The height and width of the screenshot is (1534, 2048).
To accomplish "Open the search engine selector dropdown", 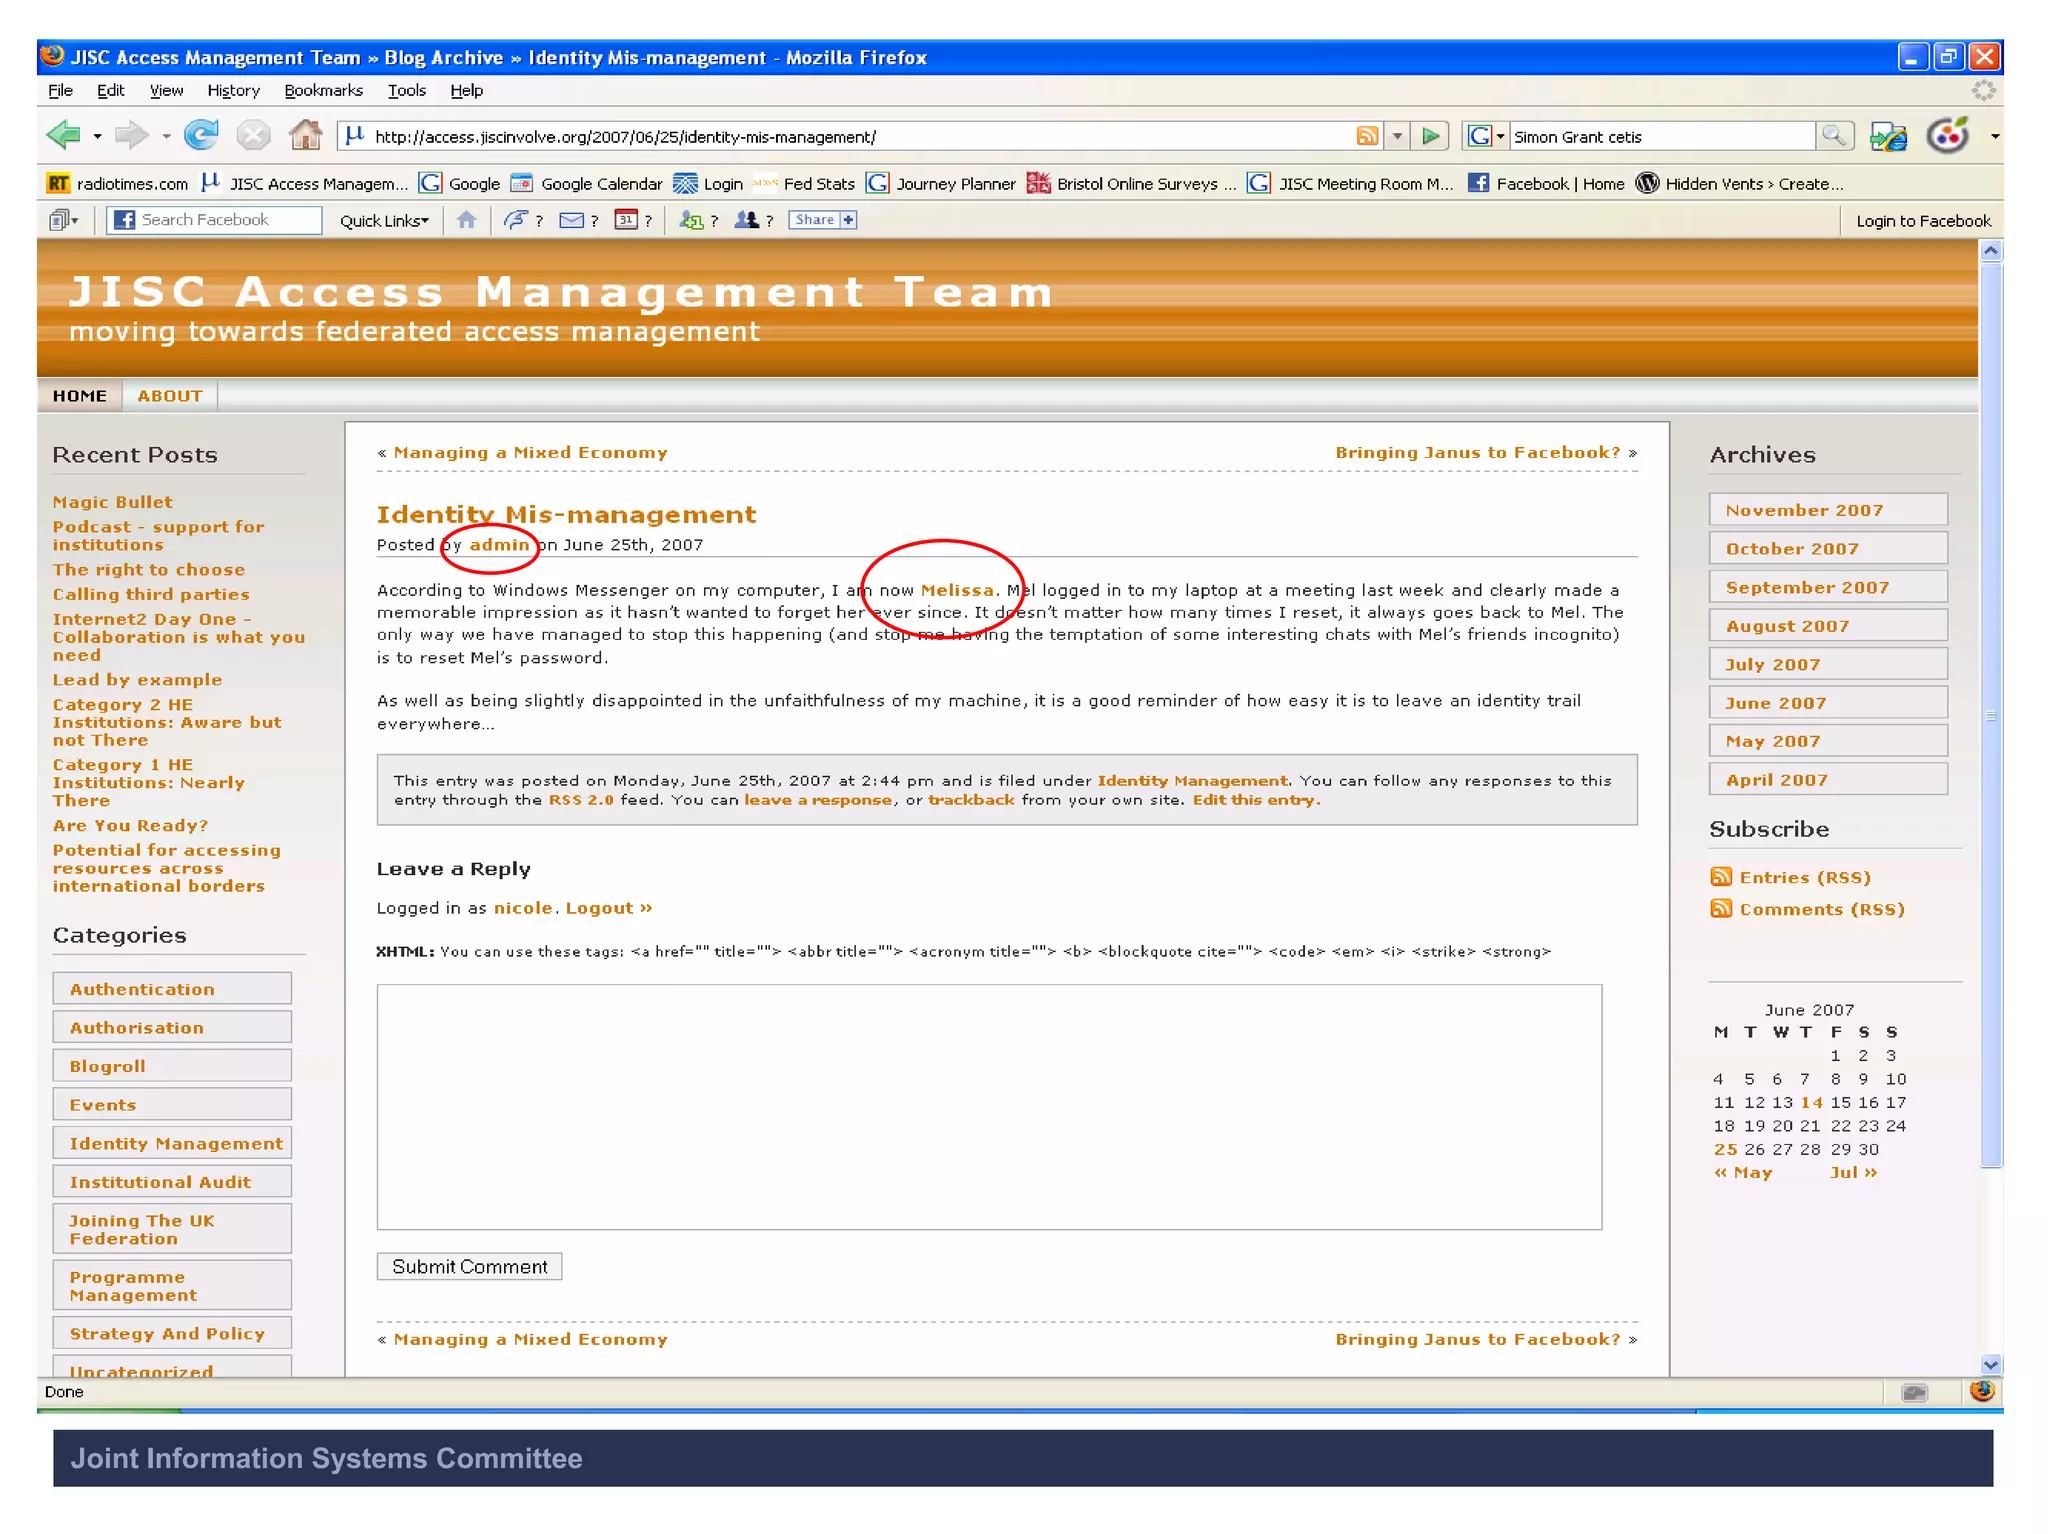I will [x=1499, y=136].
